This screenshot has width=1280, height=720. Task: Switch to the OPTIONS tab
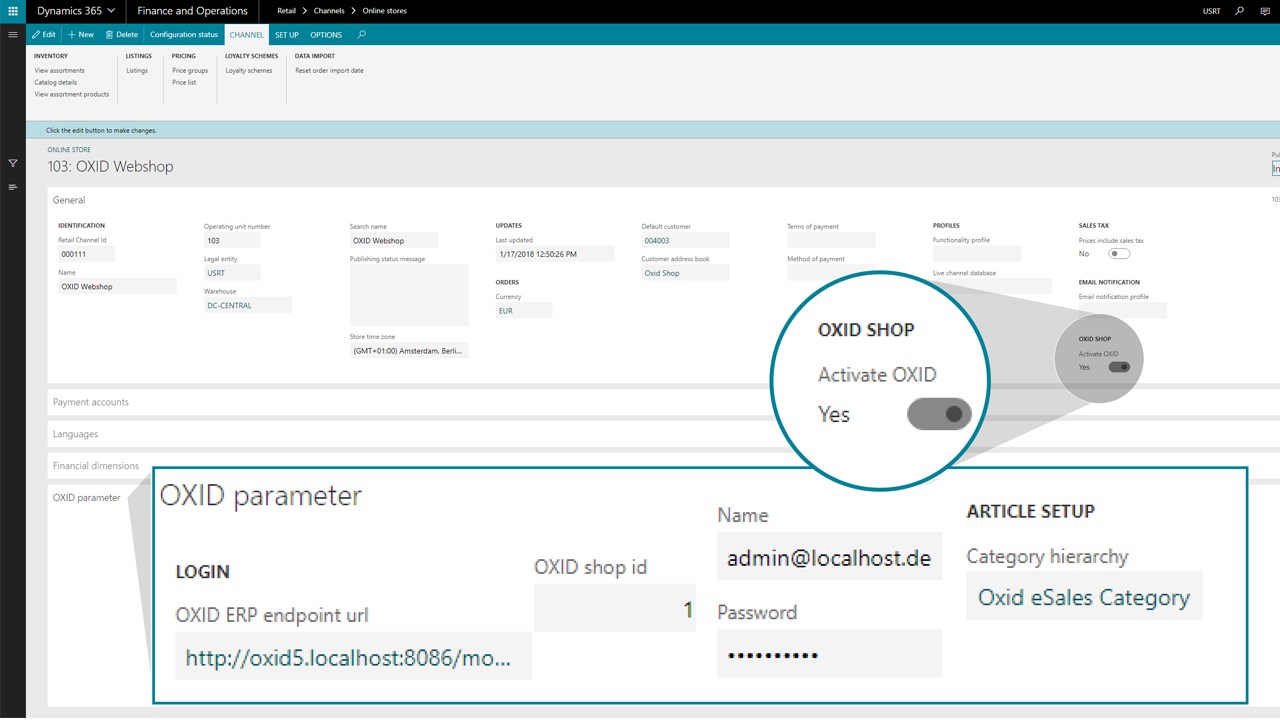326,34
